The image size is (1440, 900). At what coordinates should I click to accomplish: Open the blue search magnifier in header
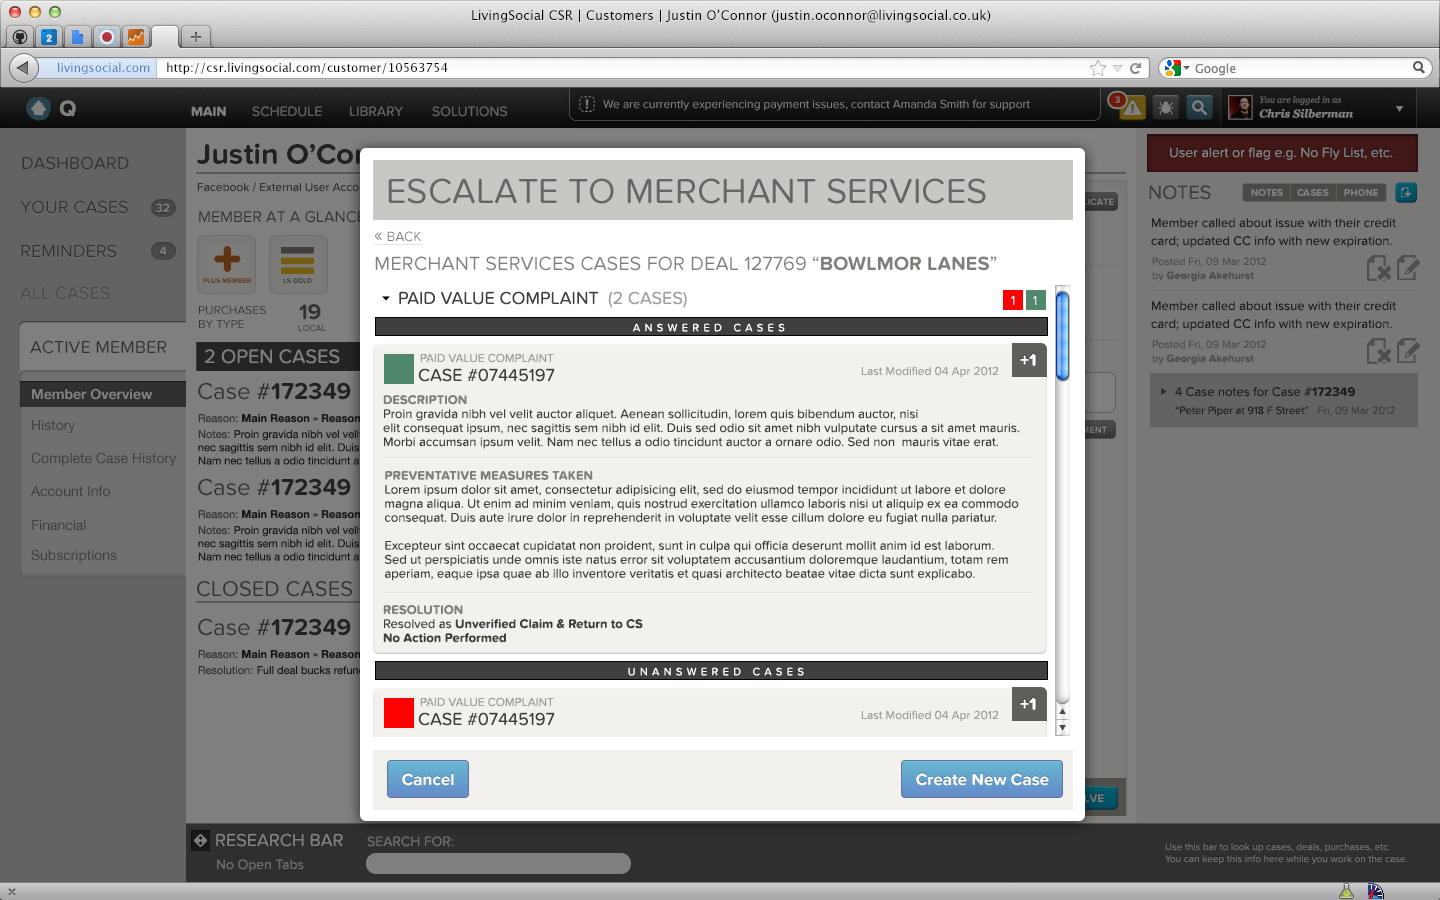coord(1199,107)
